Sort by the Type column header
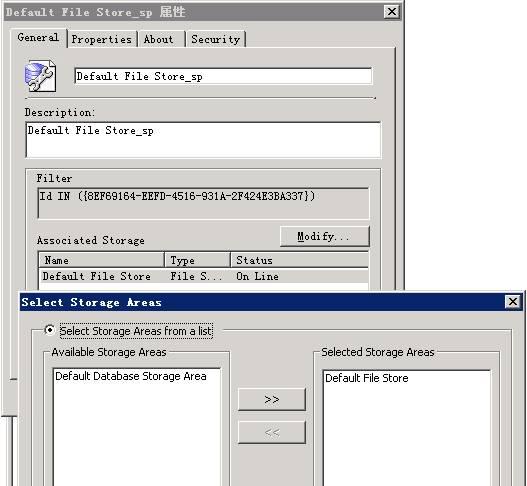This screenshot has width=527, height=486. click(x=198, y=260)
